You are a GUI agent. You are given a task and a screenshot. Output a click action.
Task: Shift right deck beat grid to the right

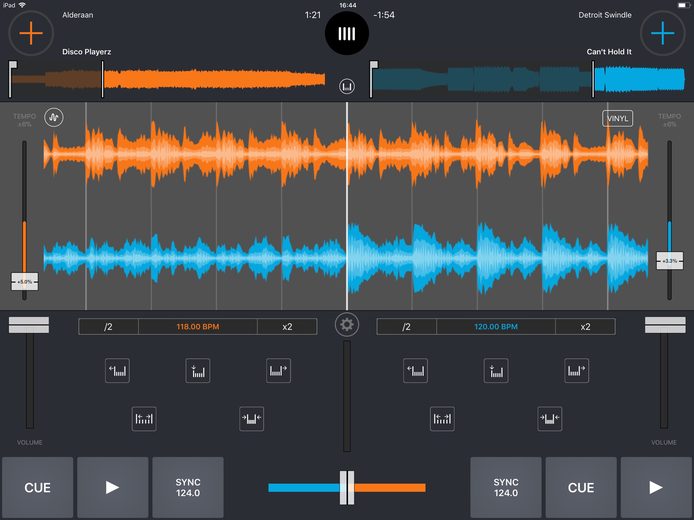[x=577, y=370]
